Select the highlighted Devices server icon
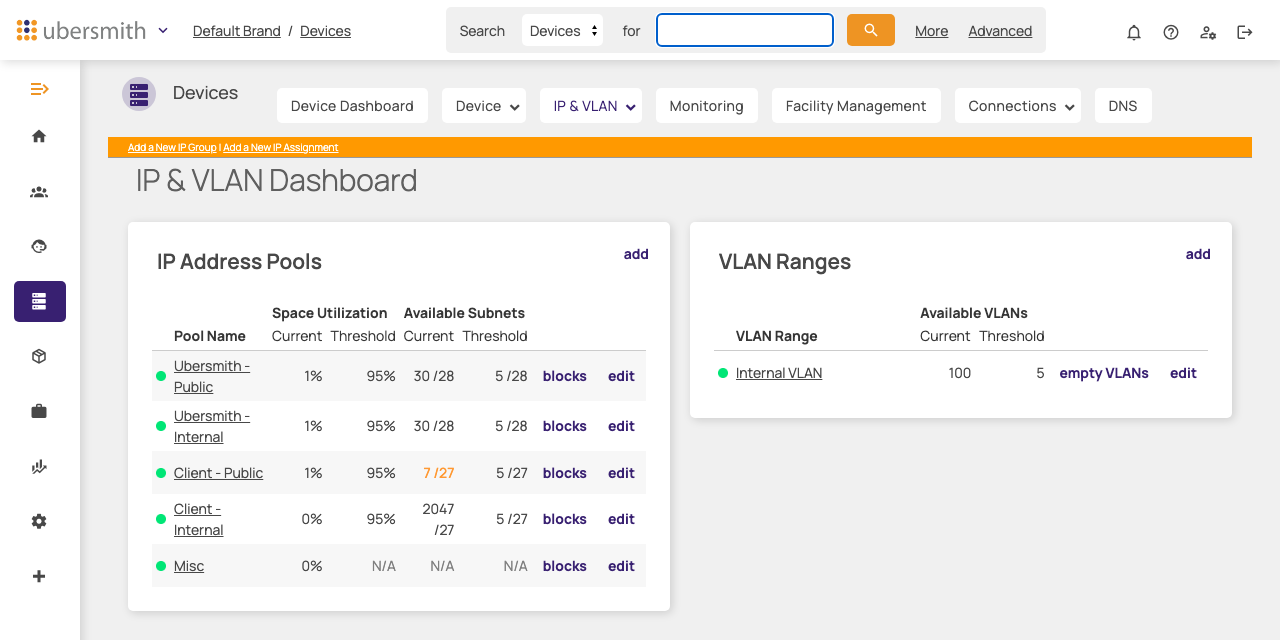The width and height of the screenshot is (1280, 640). point(40,301)
